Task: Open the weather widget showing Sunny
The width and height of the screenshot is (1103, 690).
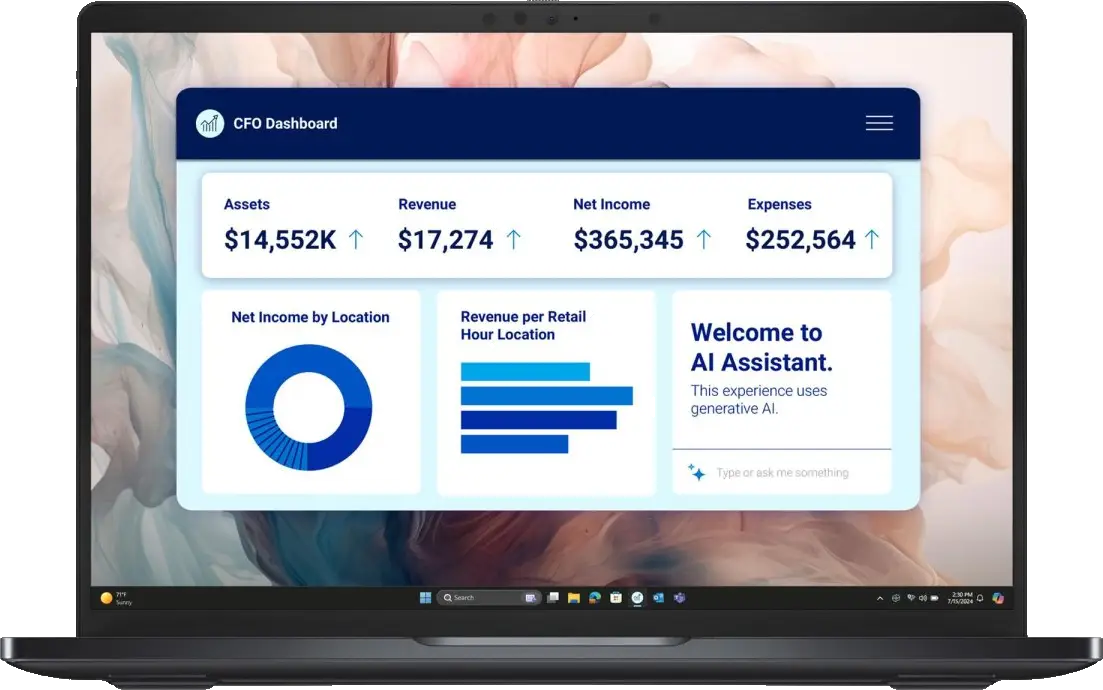Action: tap(115, 598)
